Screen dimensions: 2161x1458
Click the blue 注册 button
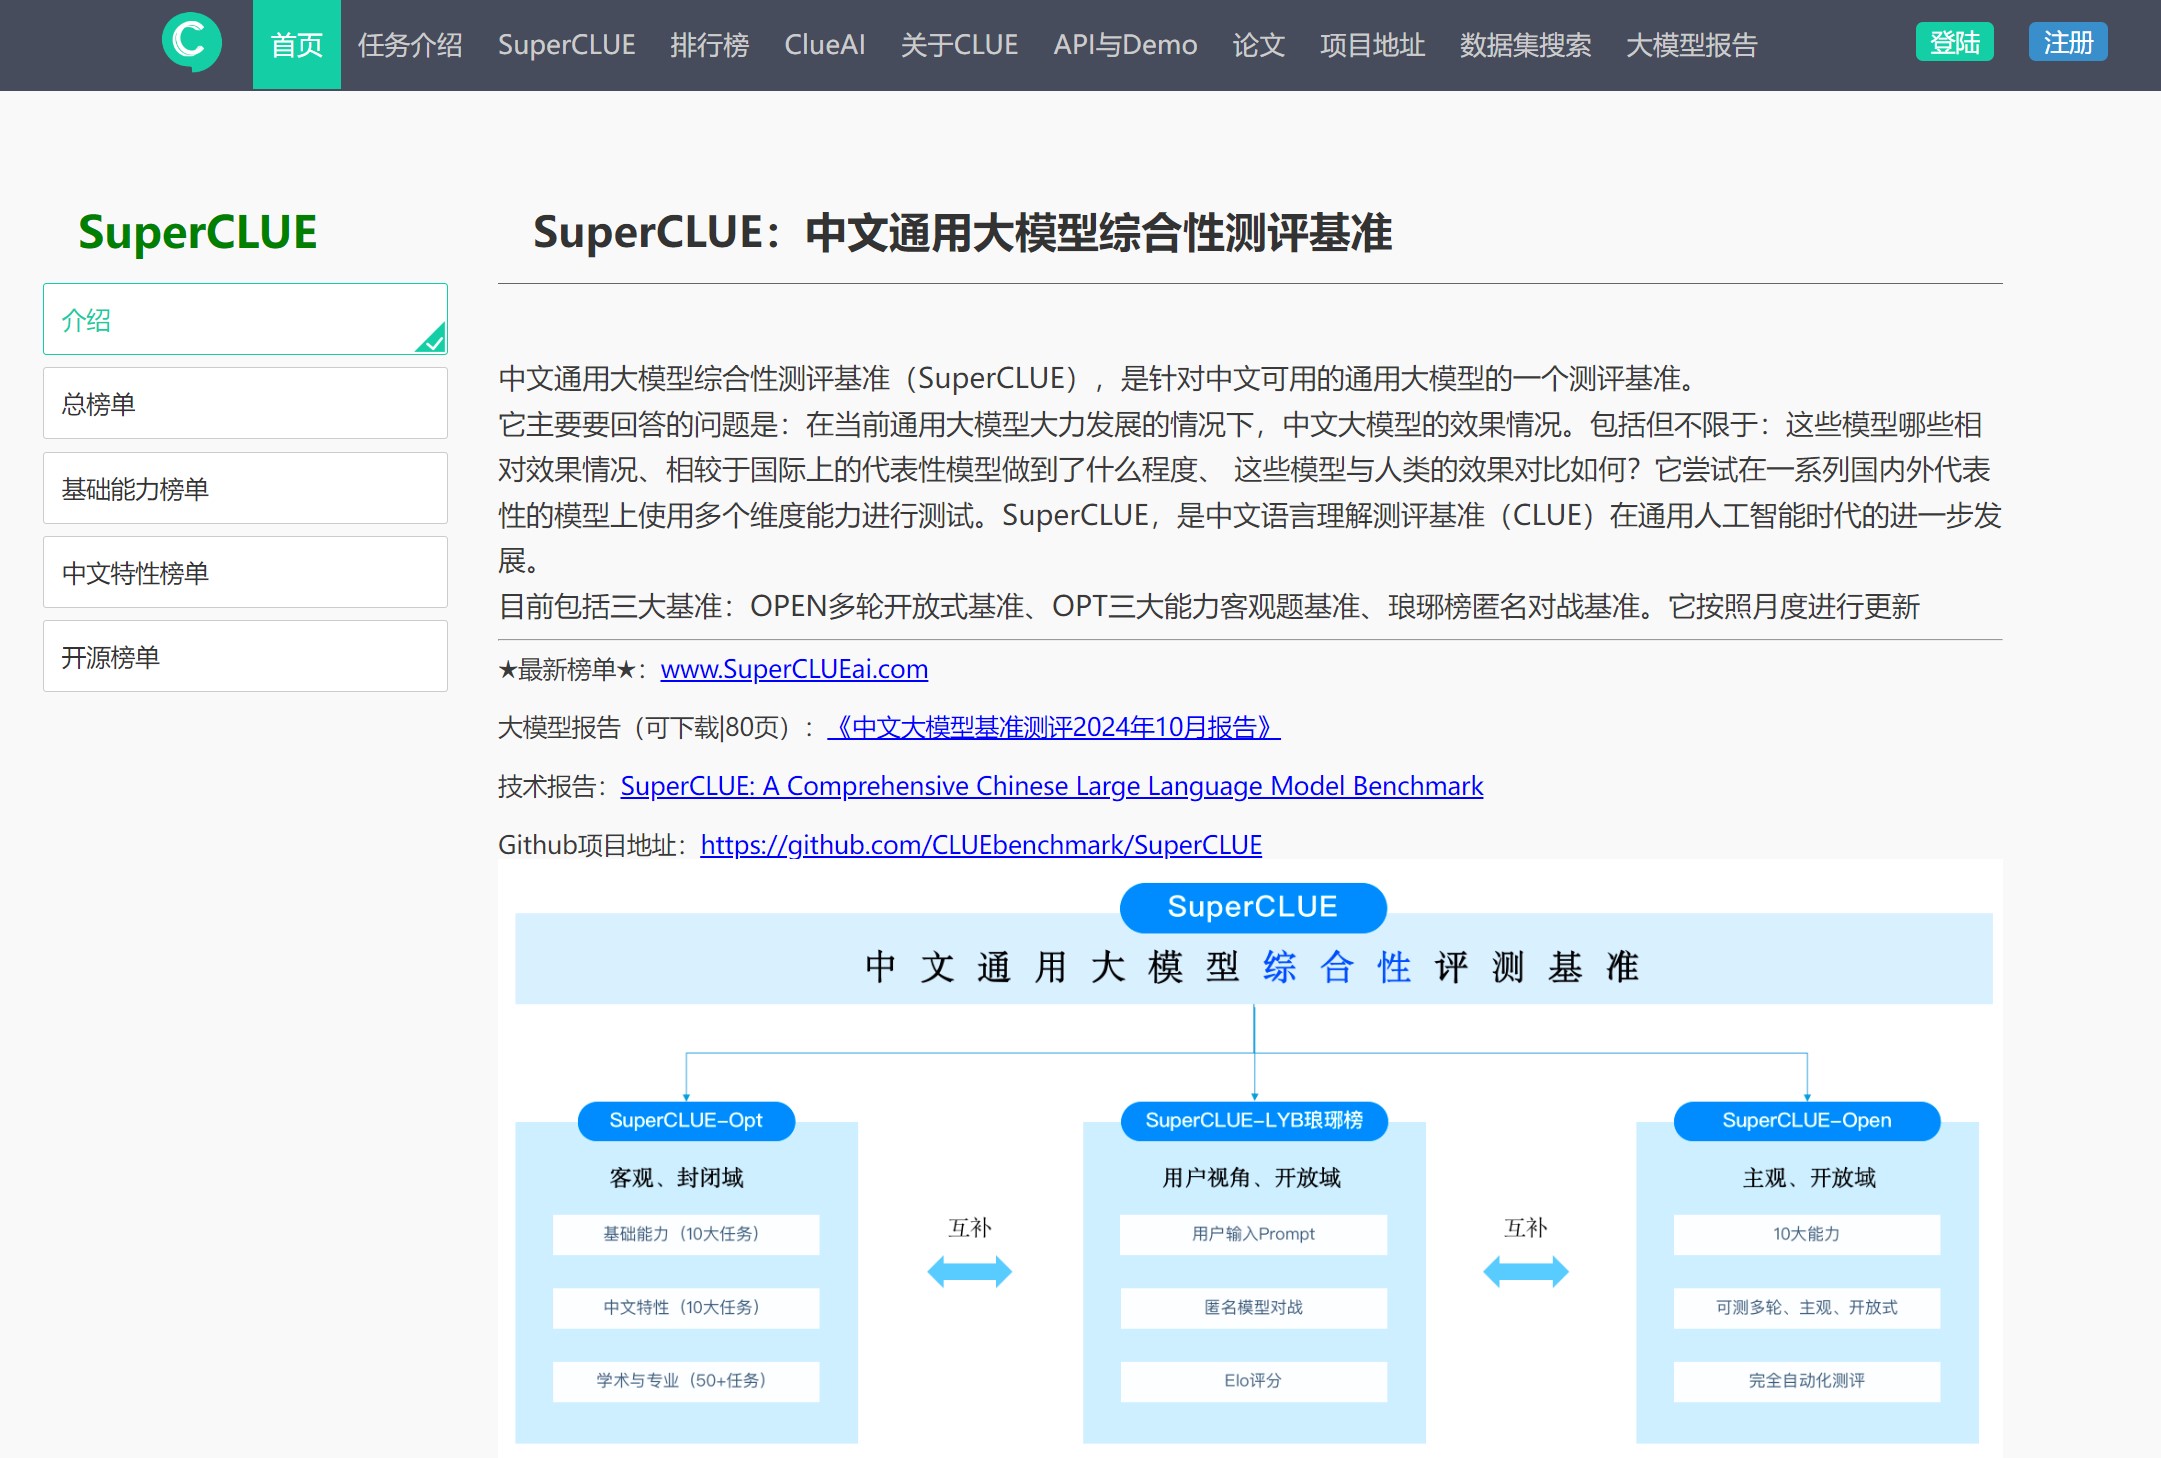coord(2067,42)
